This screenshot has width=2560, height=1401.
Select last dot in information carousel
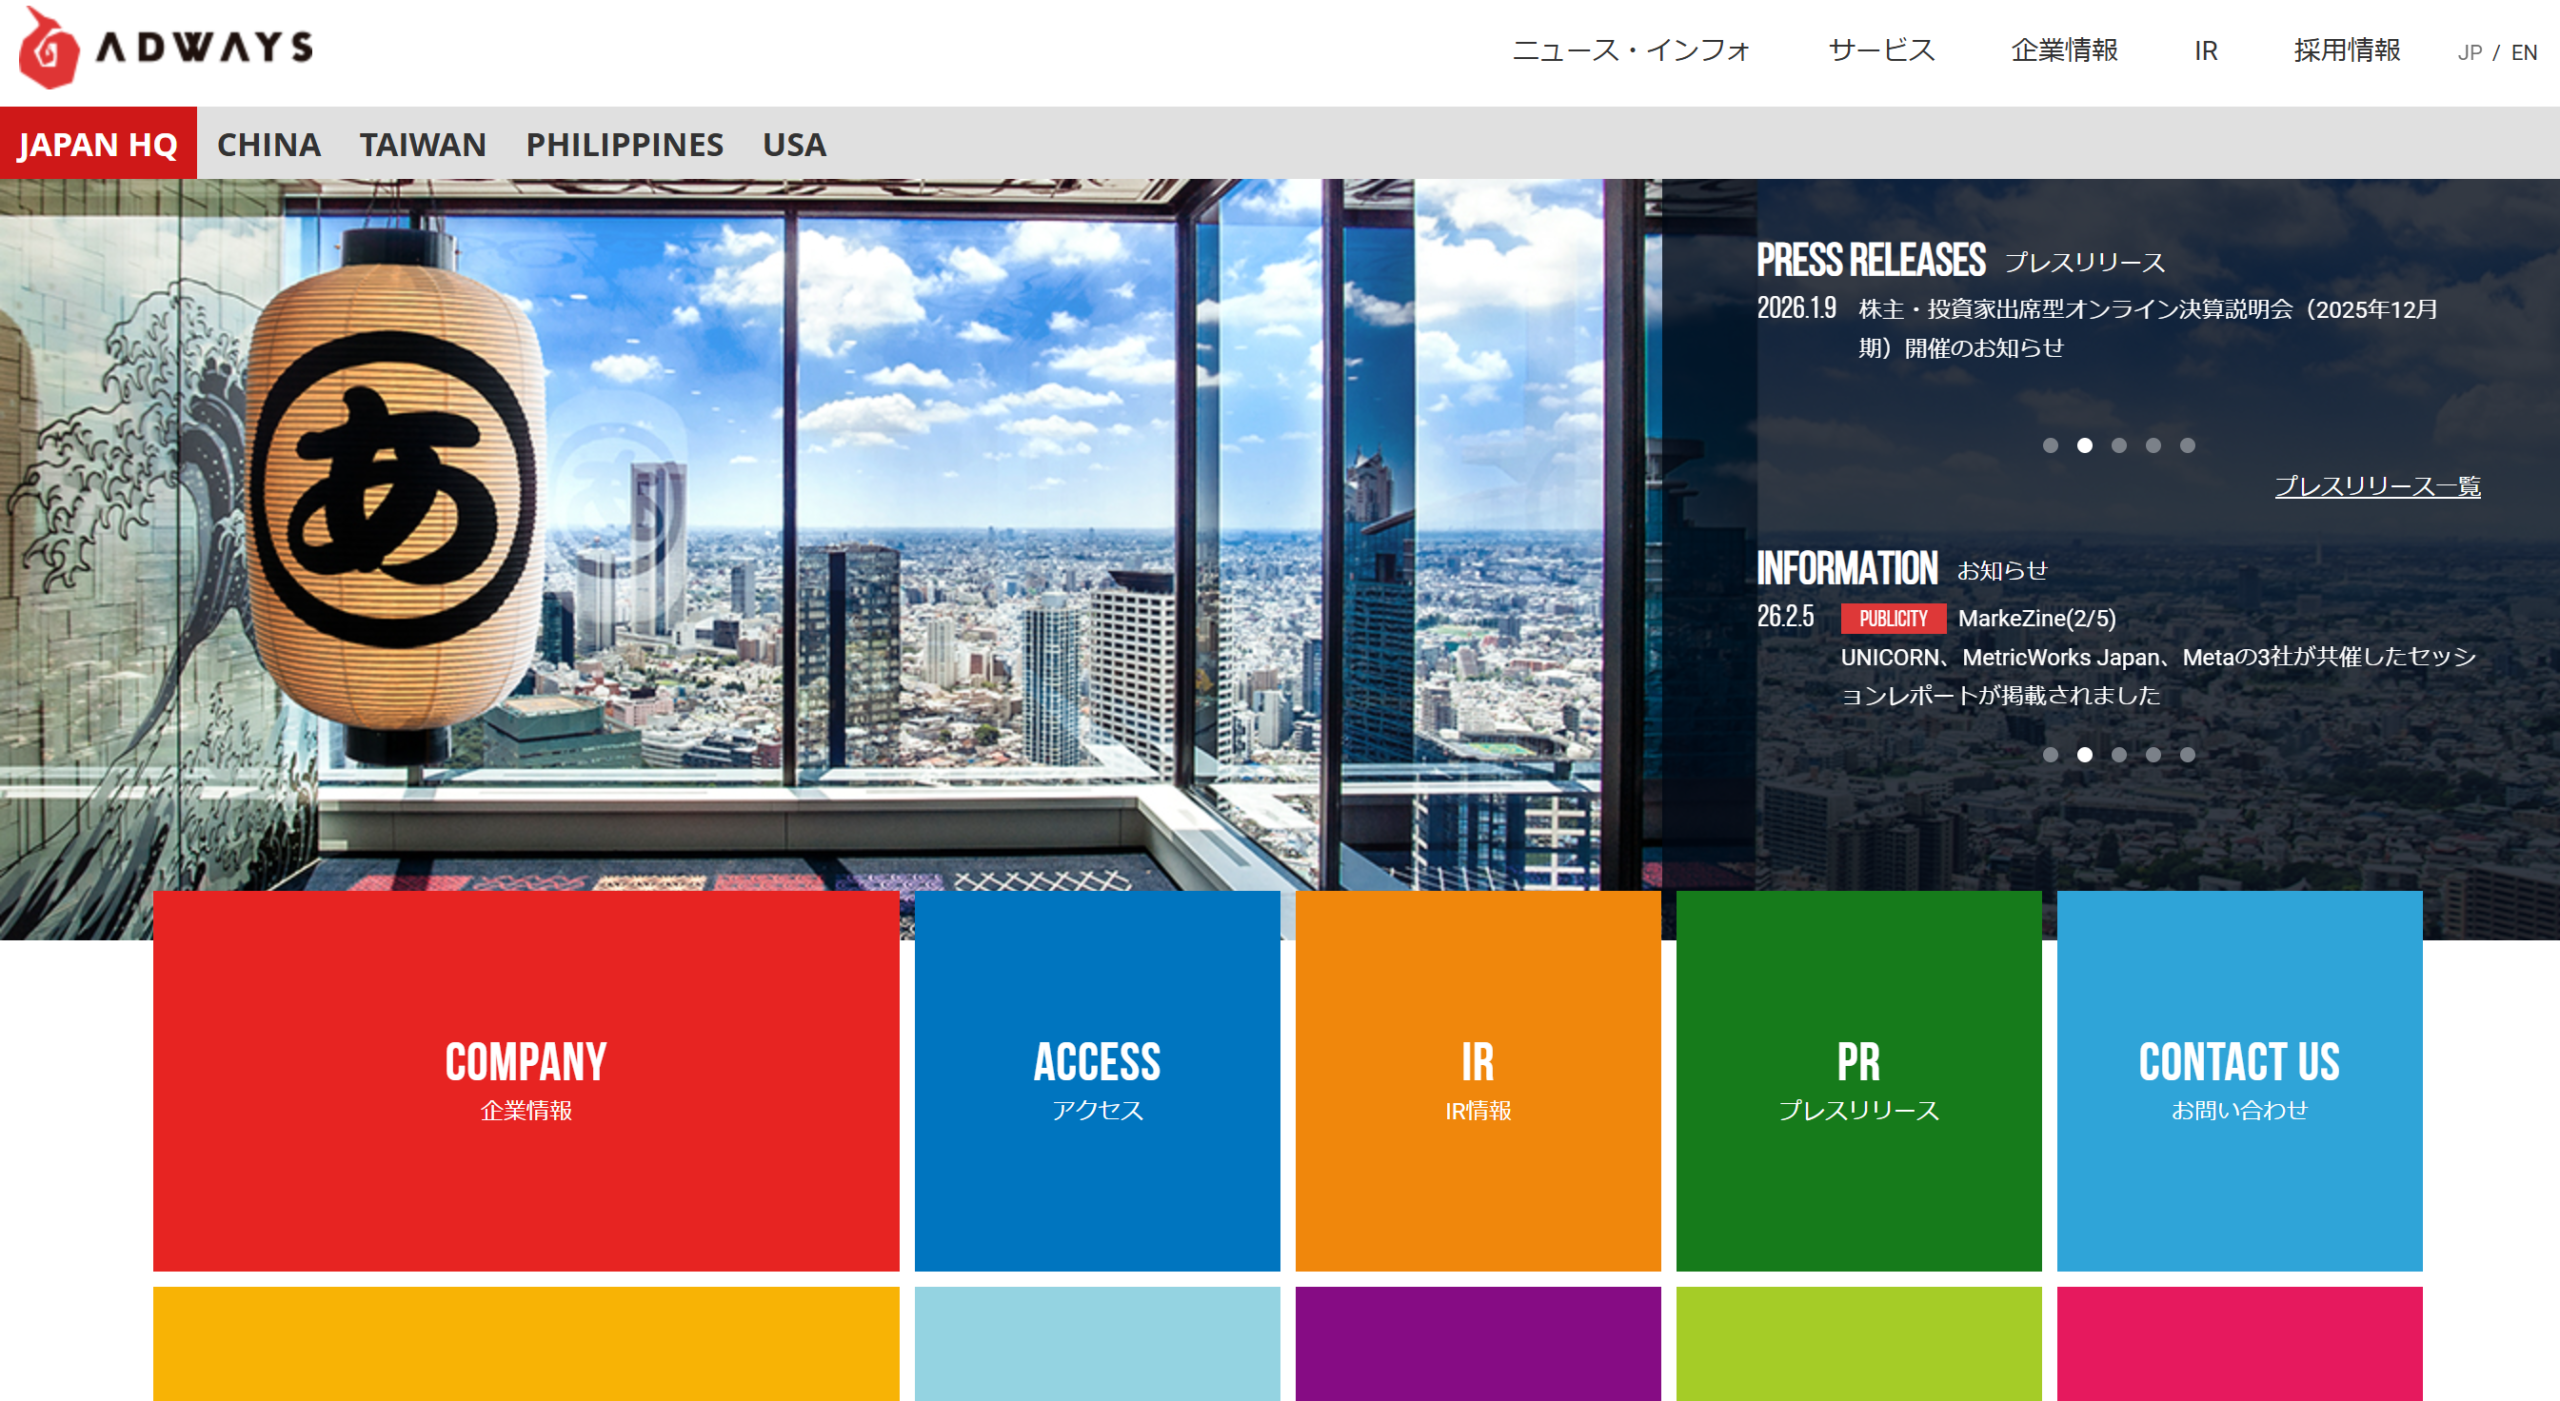2187,755
